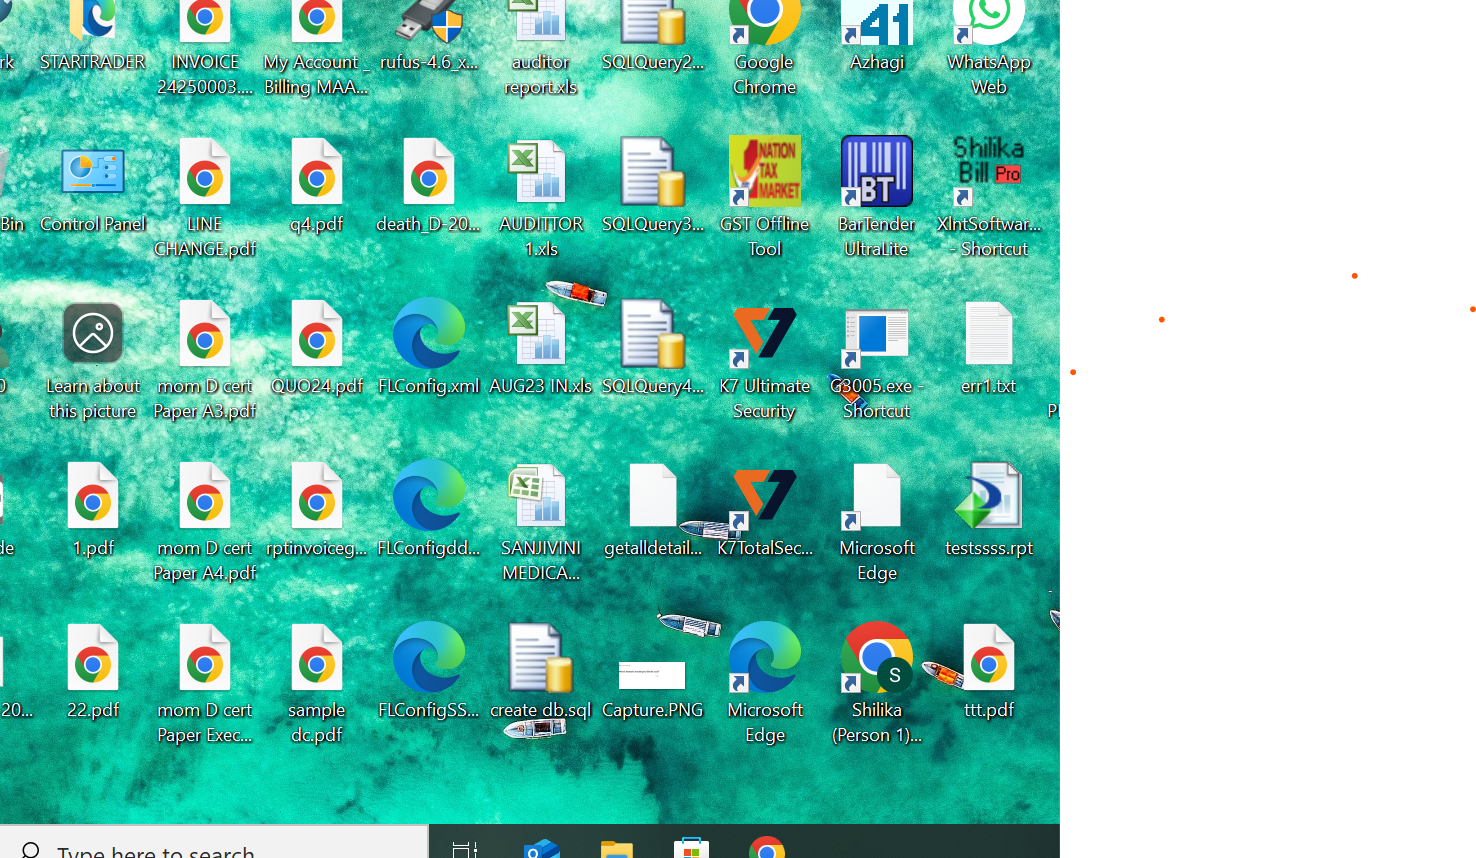Open Task View from the taskbar

tap(465, 848)
